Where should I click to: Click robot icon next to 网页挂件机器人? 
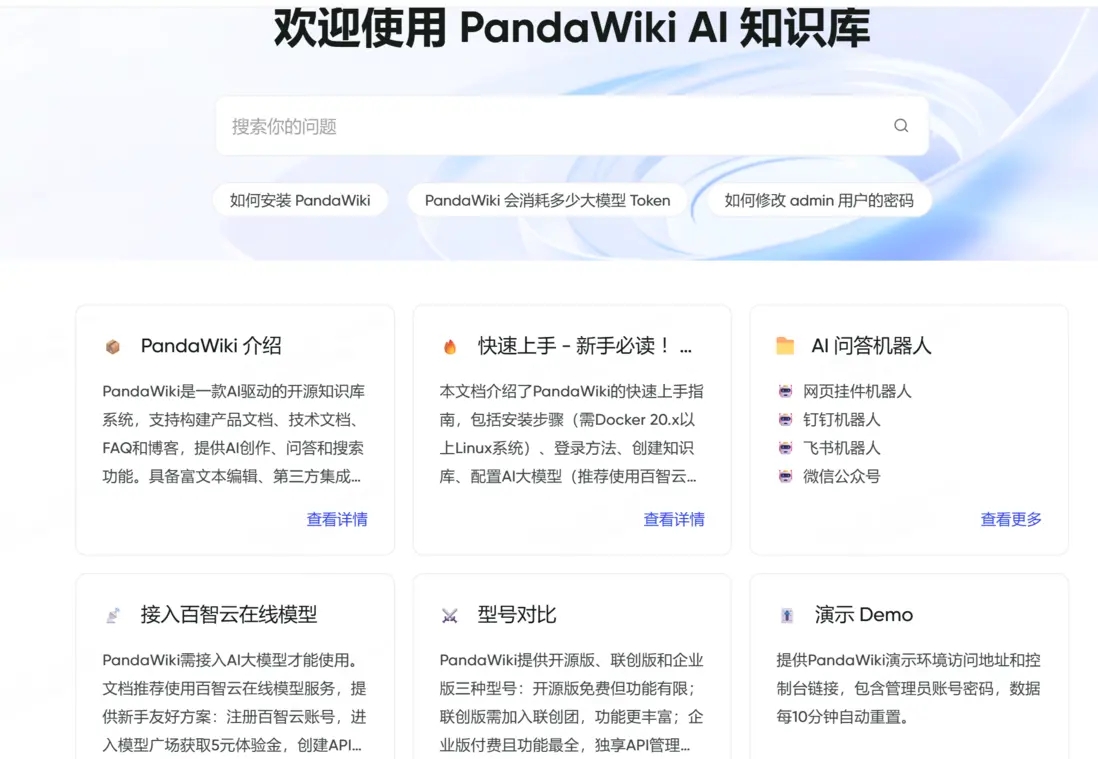(785, 391)
